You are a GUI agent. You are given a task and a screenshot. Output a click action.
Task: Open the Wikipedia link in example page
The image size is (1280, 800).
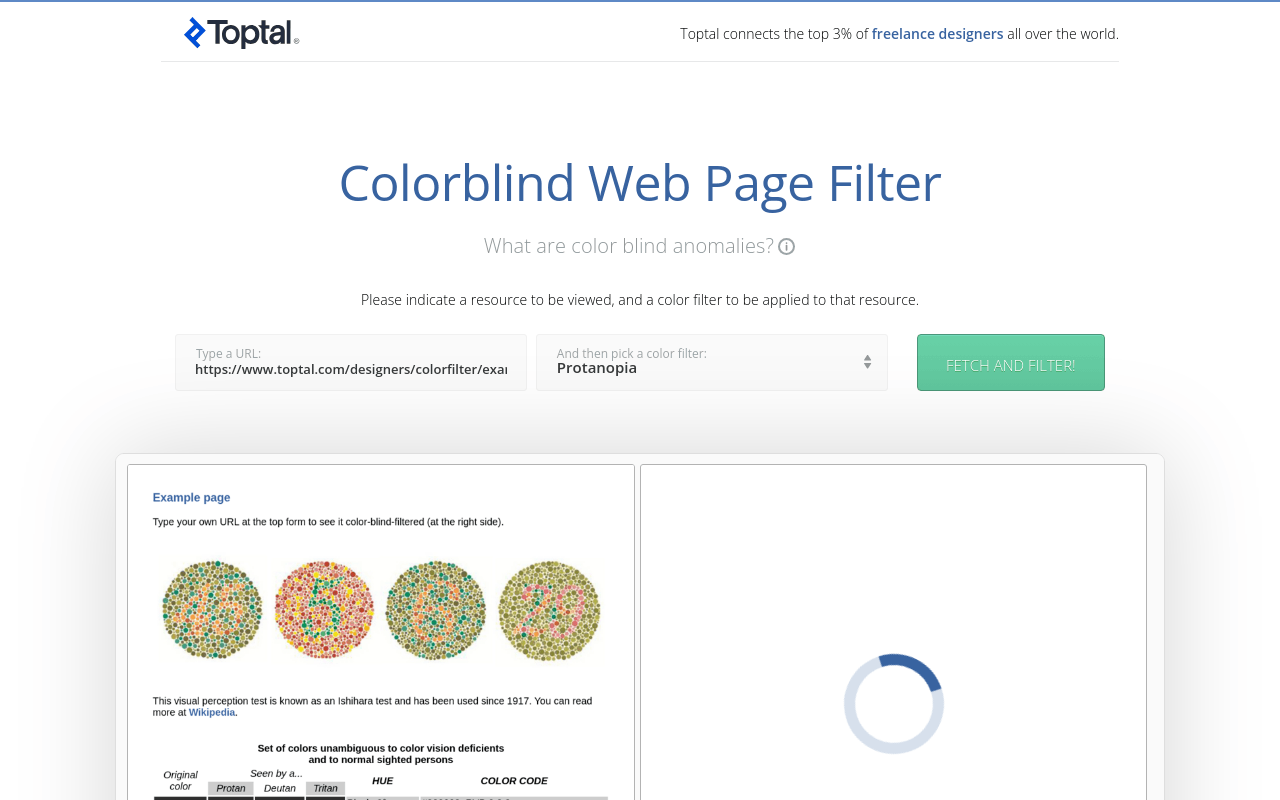click(212, 712)
